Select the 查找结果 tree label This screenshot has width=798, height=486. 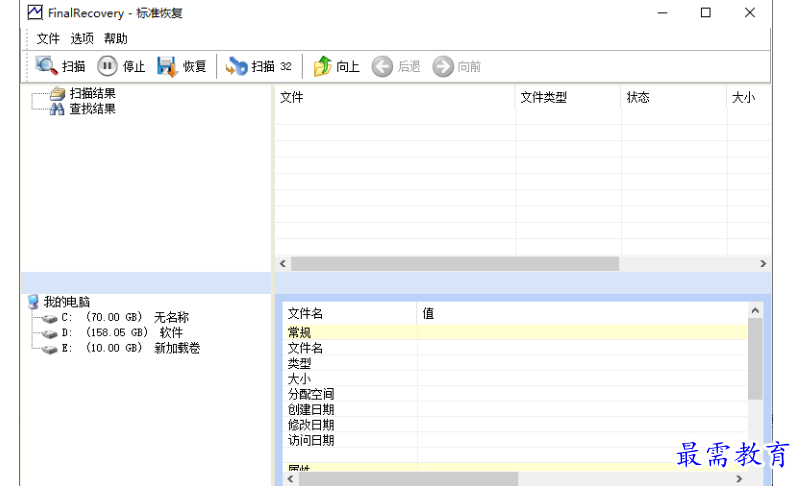(93, 109)
